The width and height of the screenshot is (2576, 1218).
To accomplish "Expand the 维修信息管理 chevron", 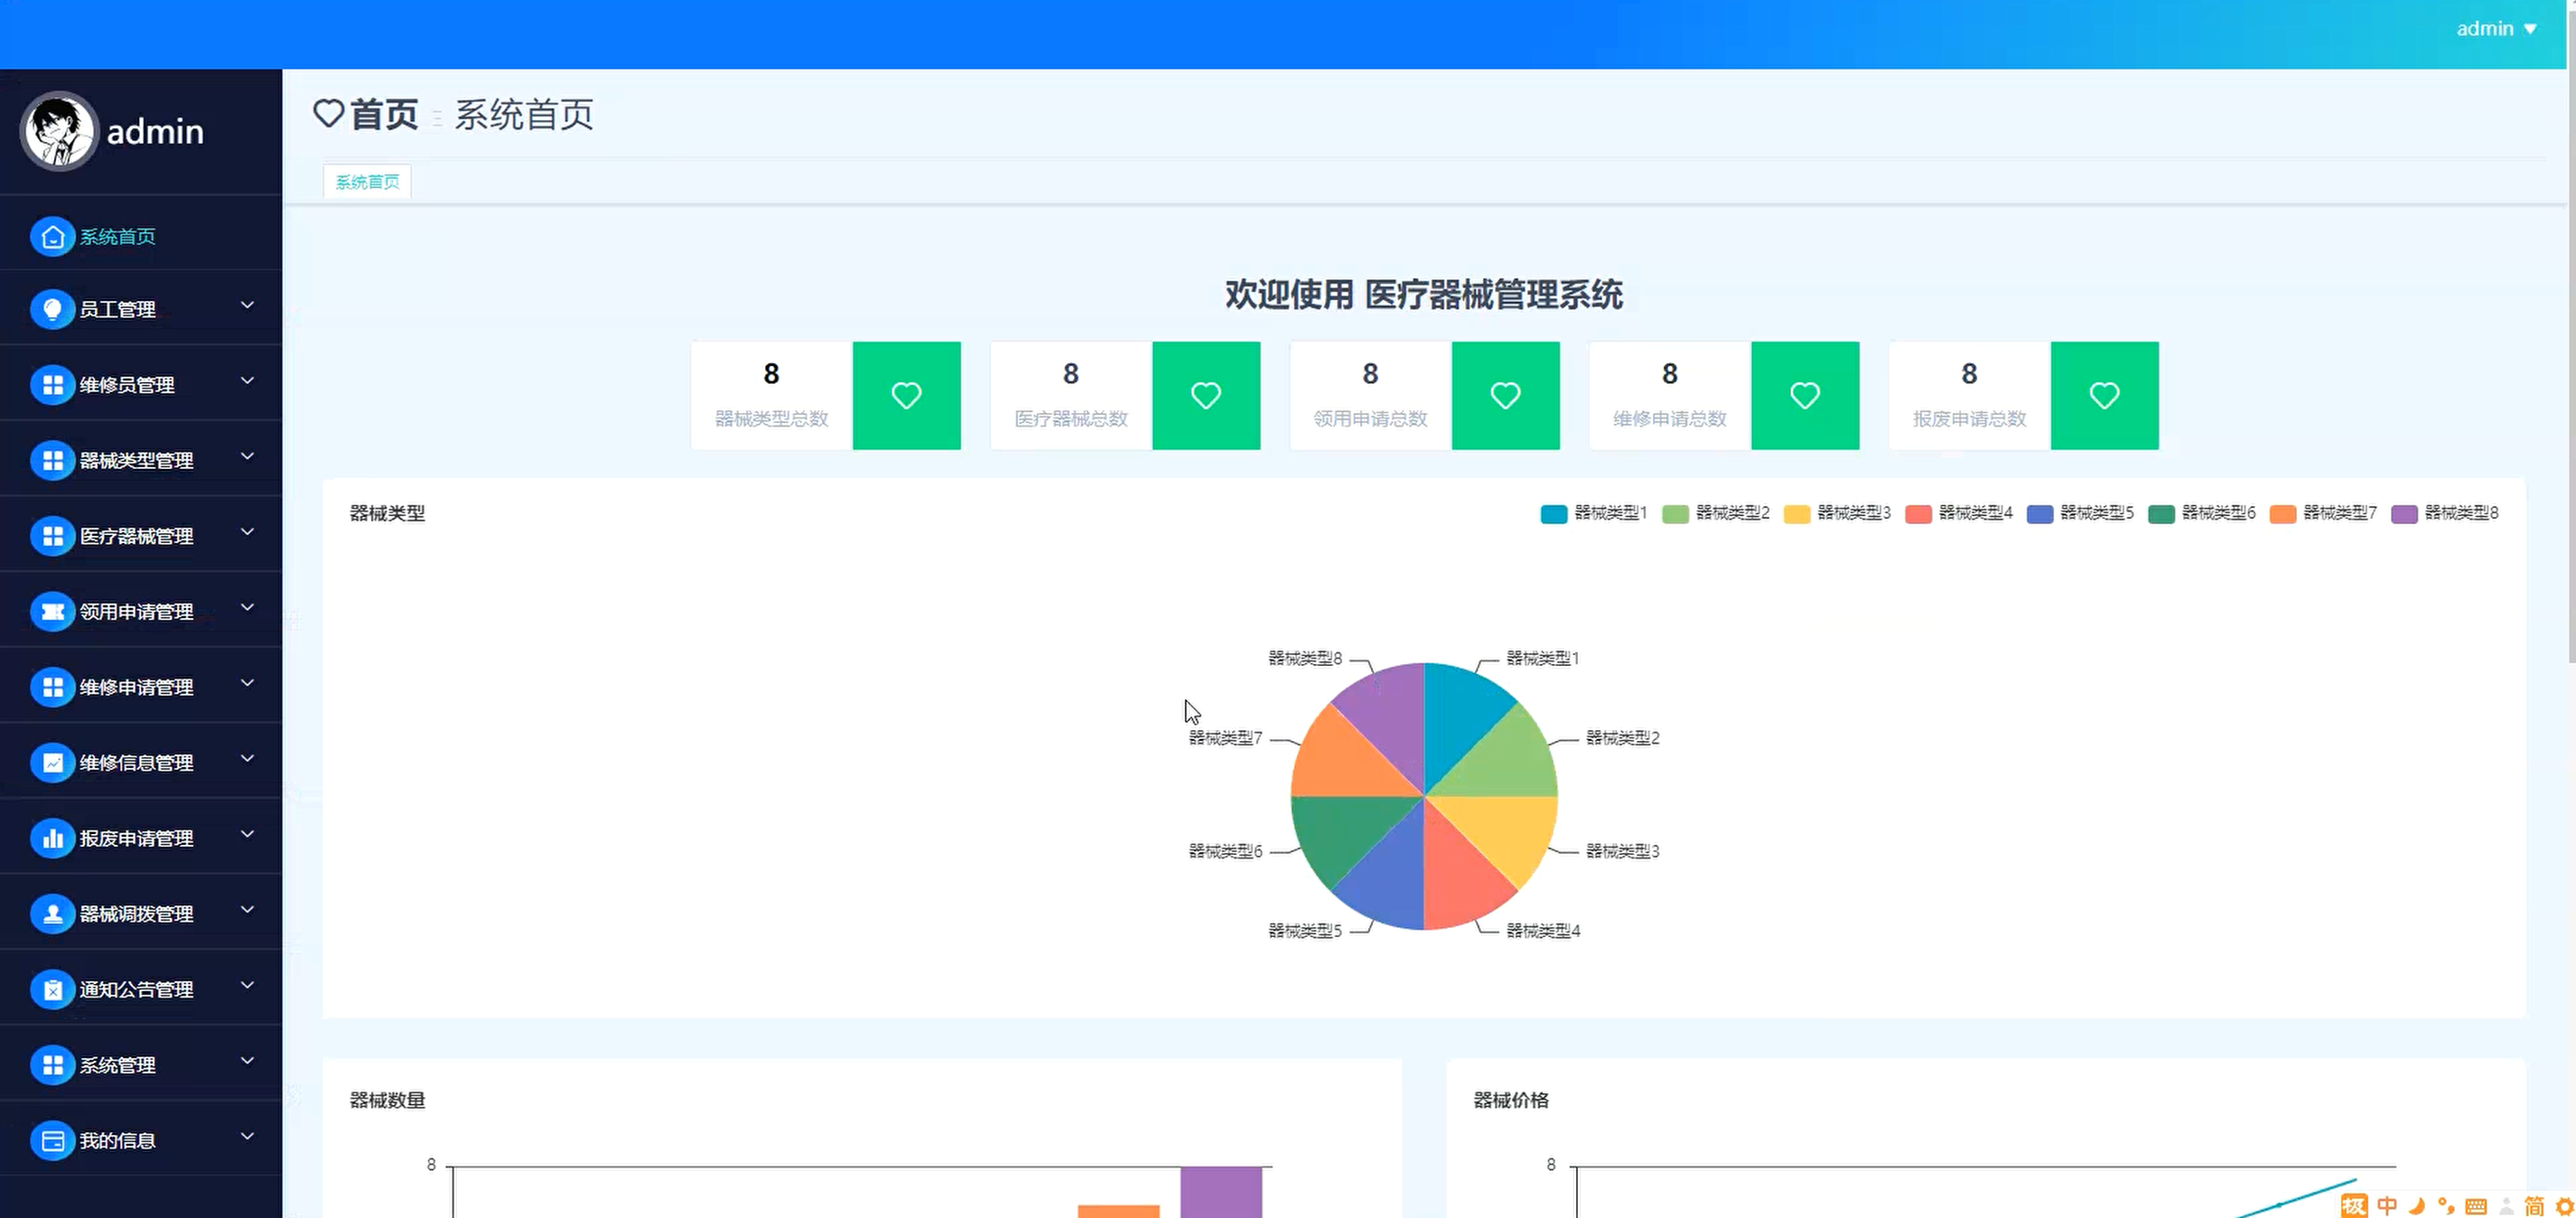I will 247,759.
